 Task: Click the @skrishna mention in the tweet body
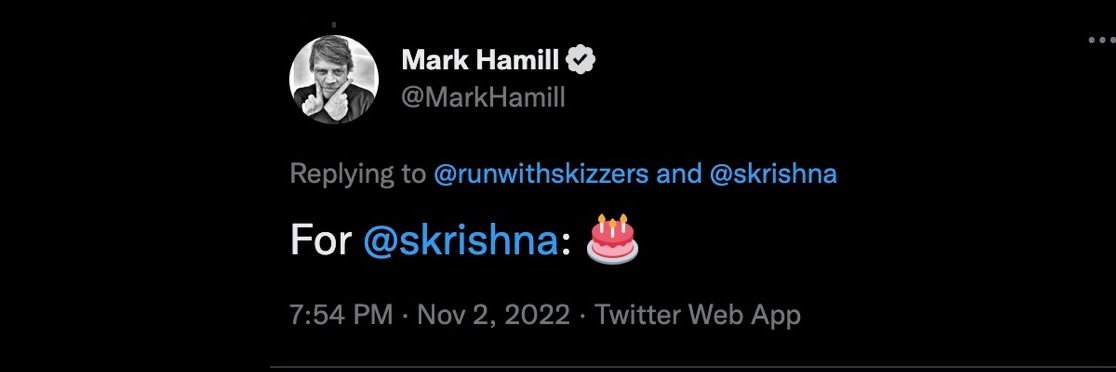[460, 241]
